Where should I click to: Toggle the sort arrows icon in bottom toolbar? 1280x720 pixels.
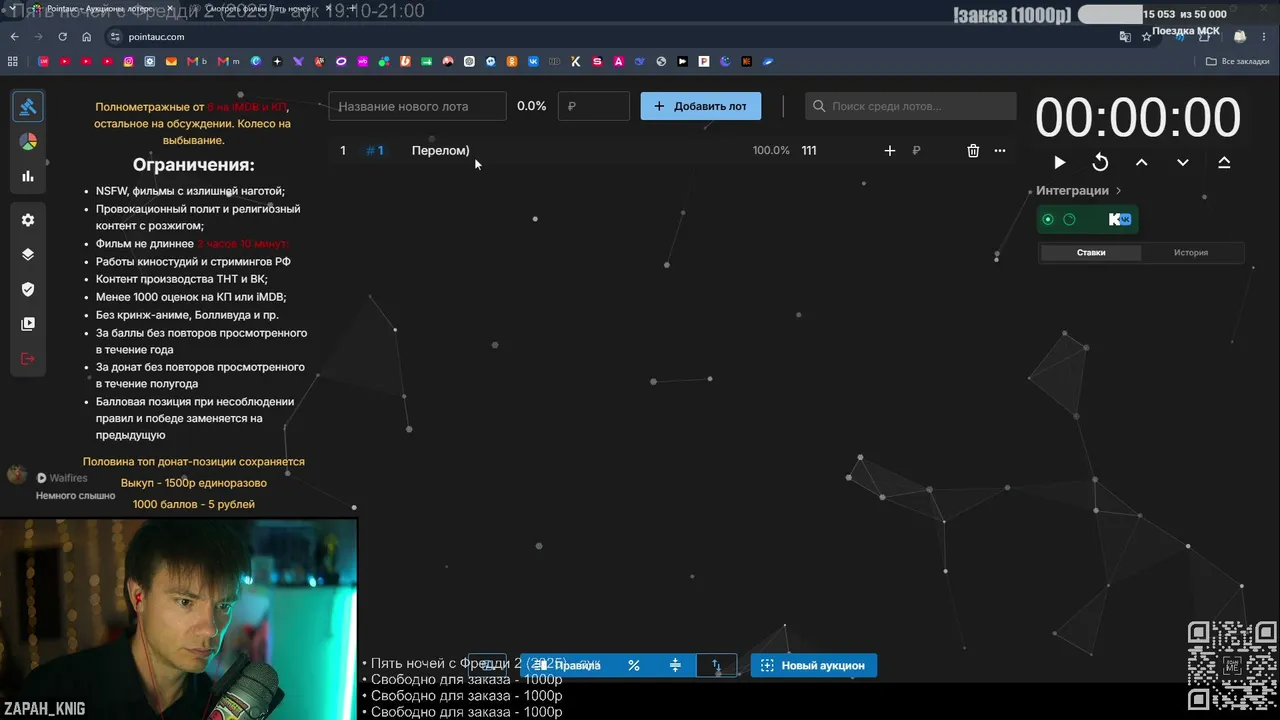(716, 665)
